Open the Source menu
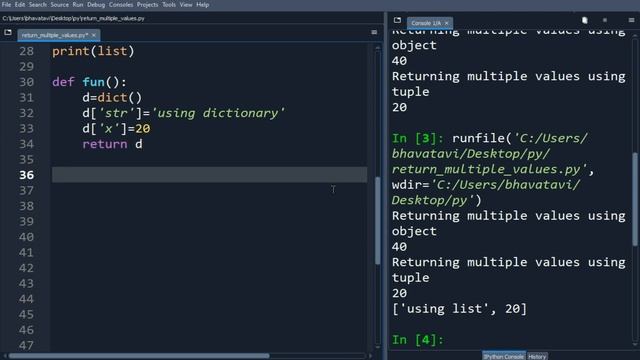 (x=60, y=5)
